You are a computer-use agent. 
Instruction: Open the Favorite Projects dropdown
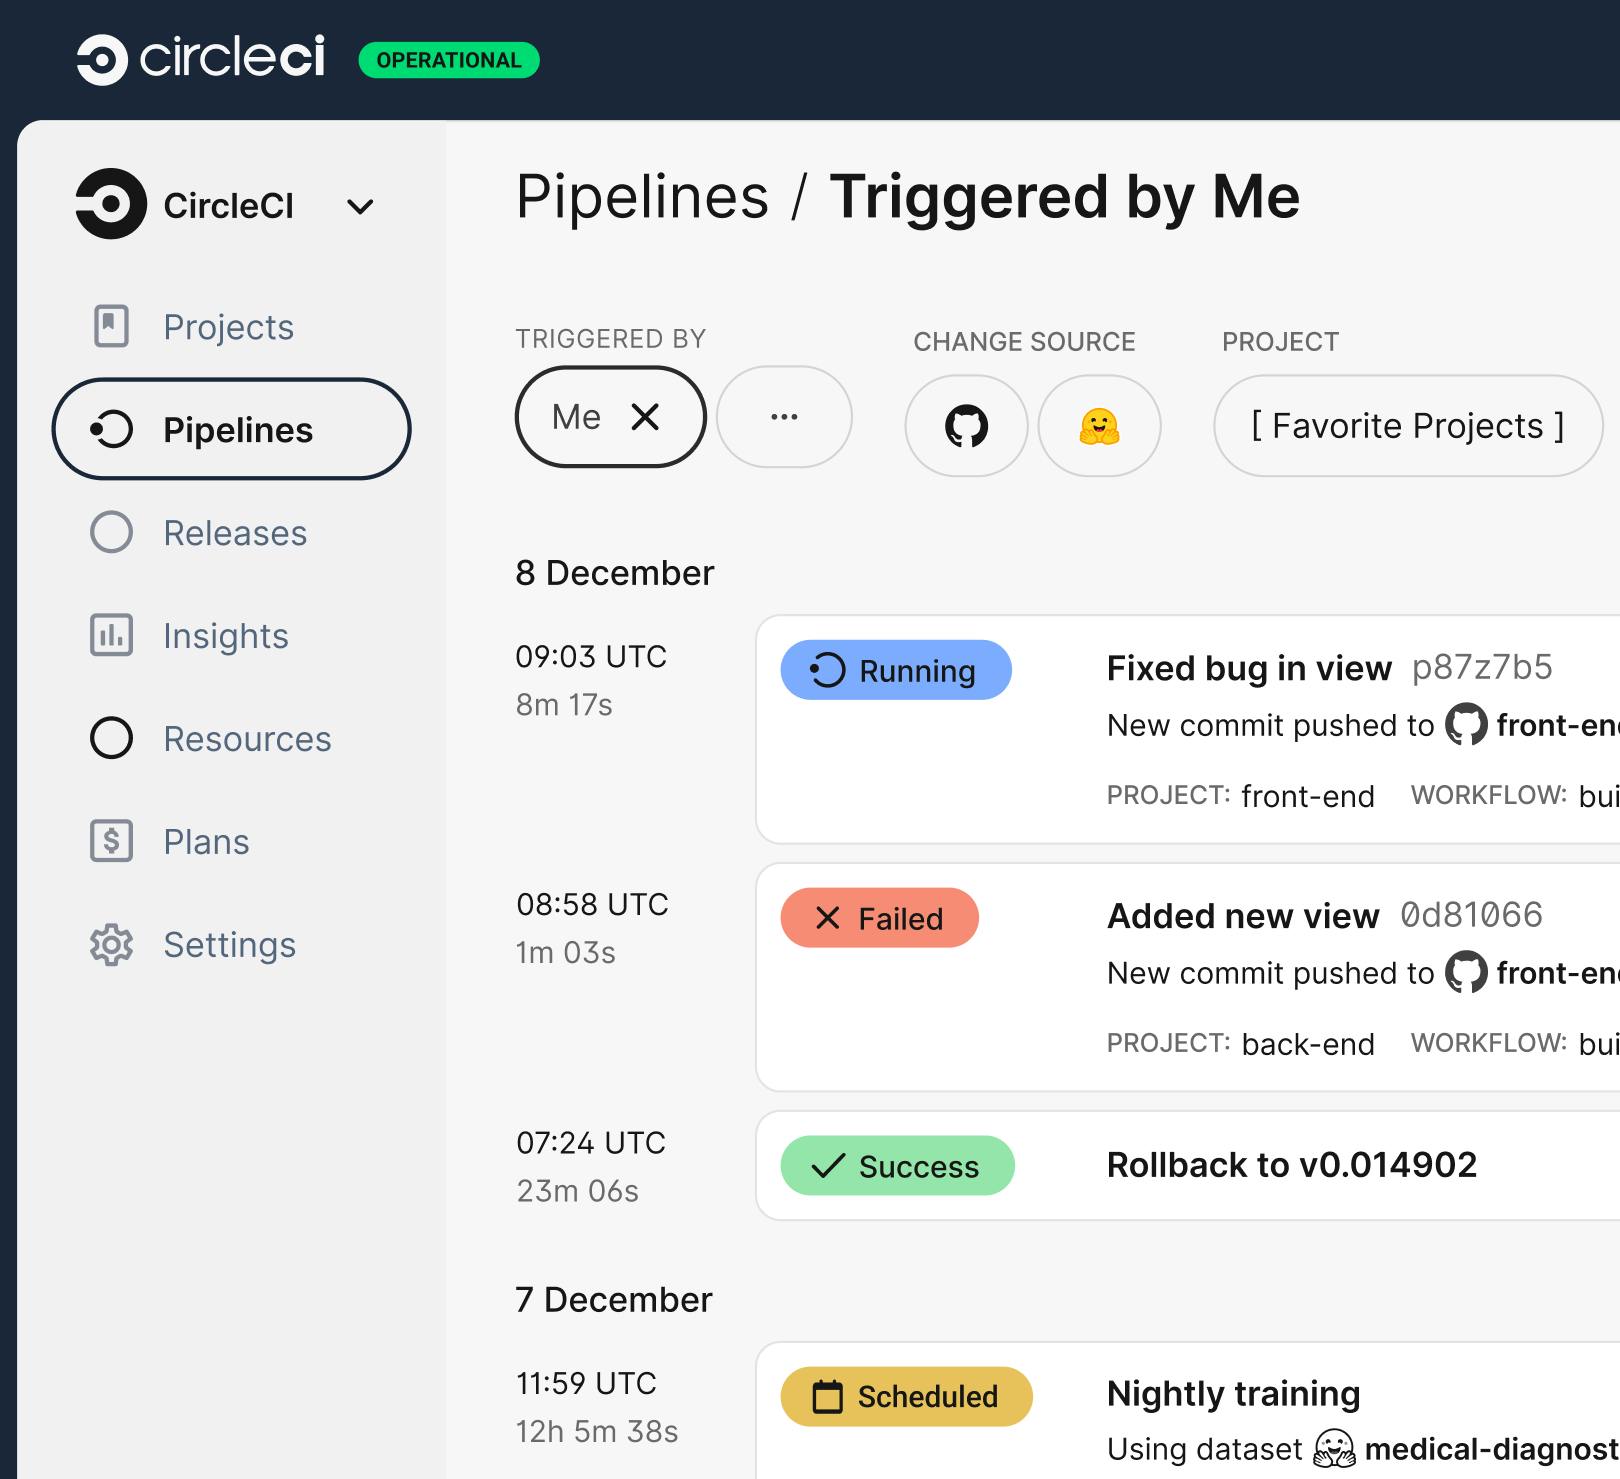1406,425
